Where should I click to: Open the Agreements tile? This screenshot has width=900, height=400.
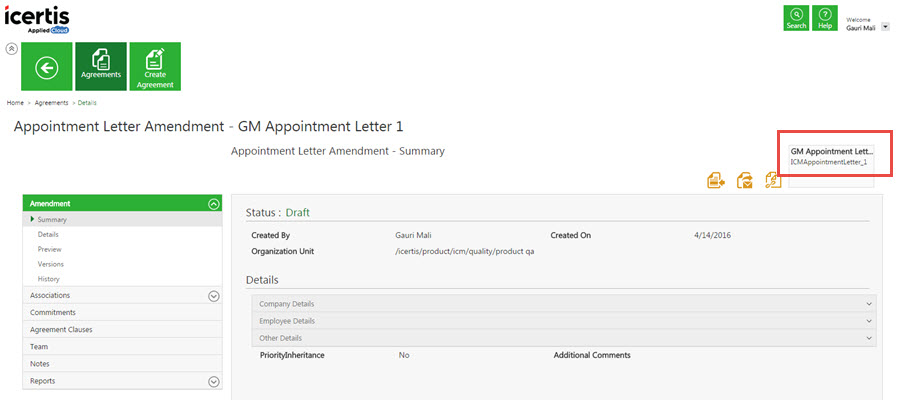101,67
